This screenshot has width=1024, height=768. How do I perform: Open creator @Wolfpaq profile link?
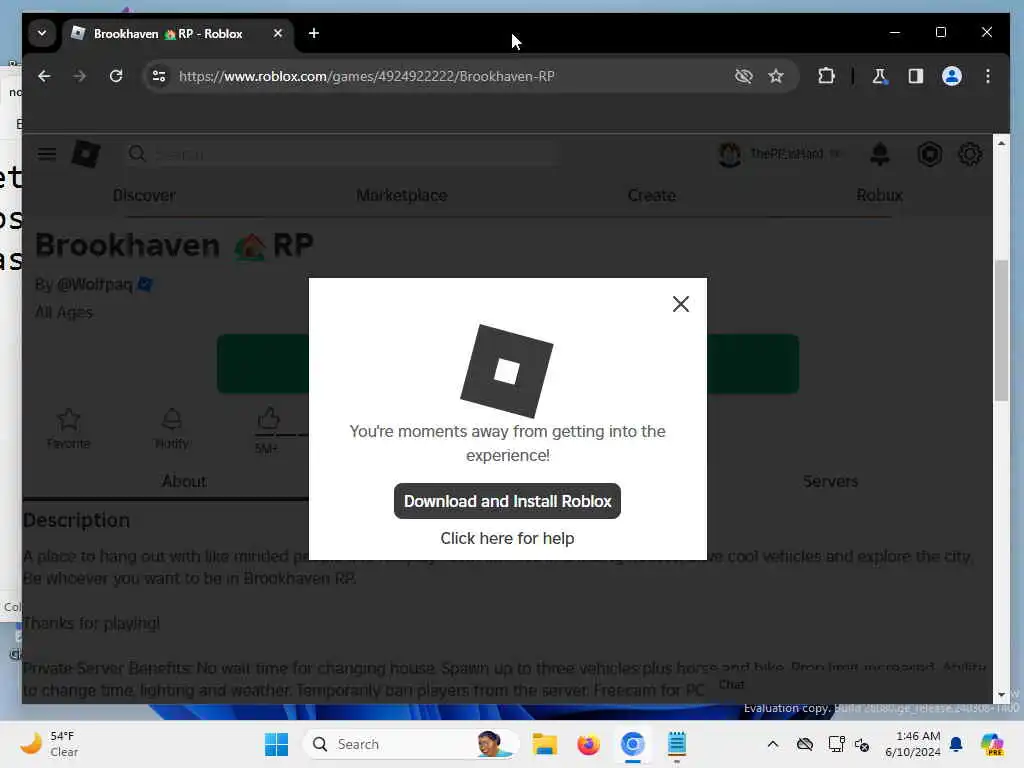tap(95, 284)
